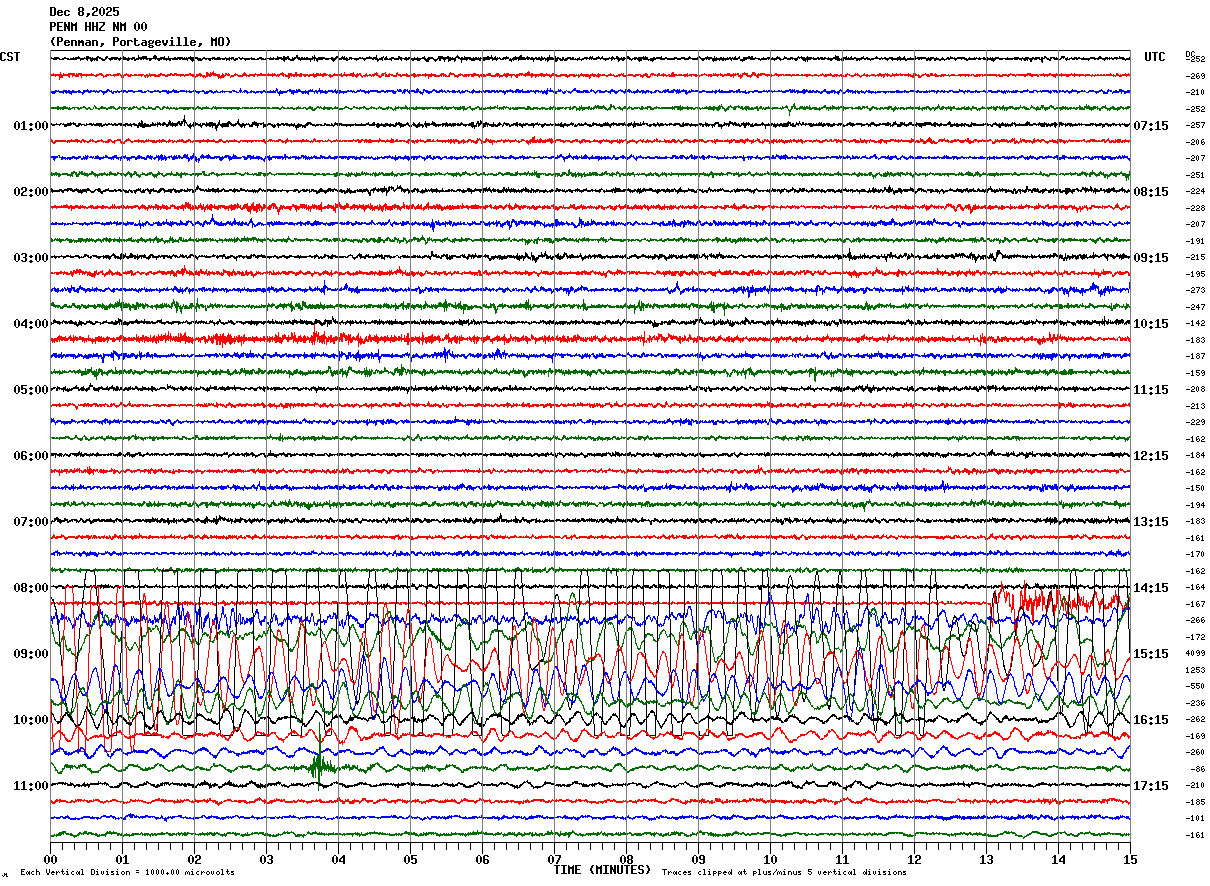
Task: Click the DC offset value "-101"
Action: click(1195, 819)
